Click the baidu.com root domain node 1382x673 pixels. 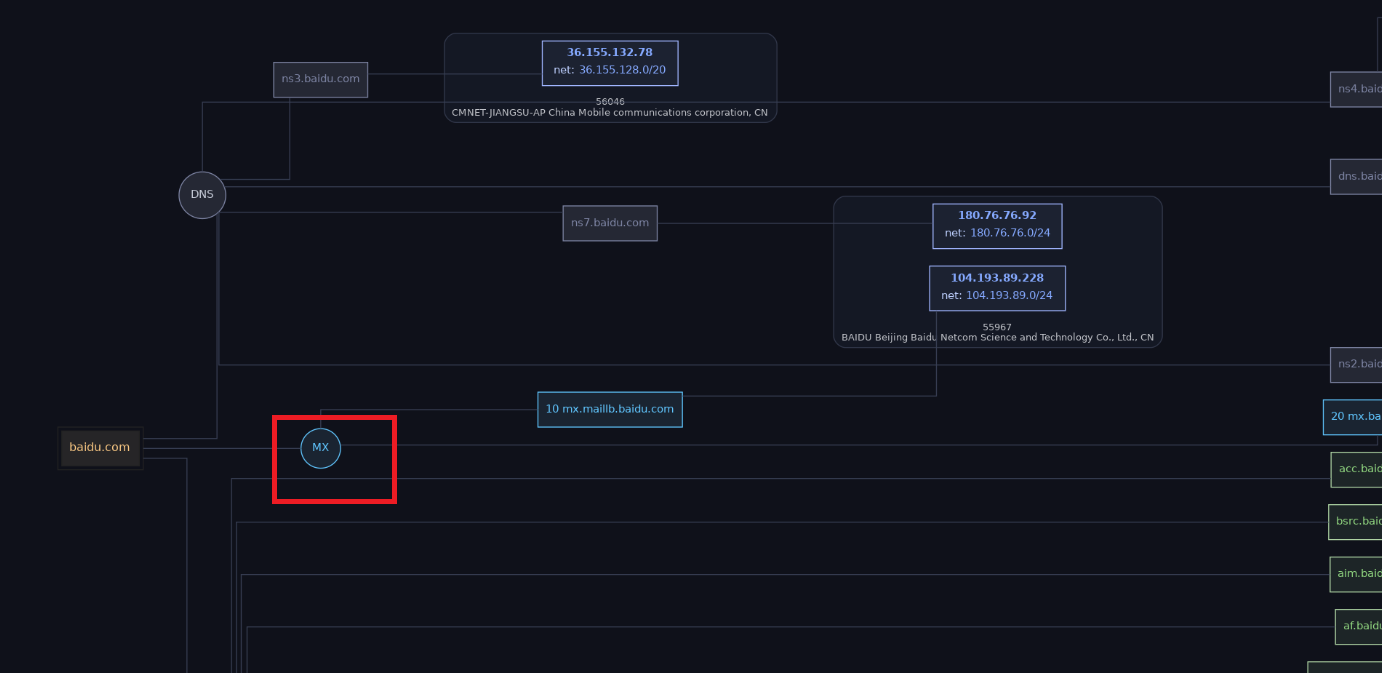pos(100,447)
